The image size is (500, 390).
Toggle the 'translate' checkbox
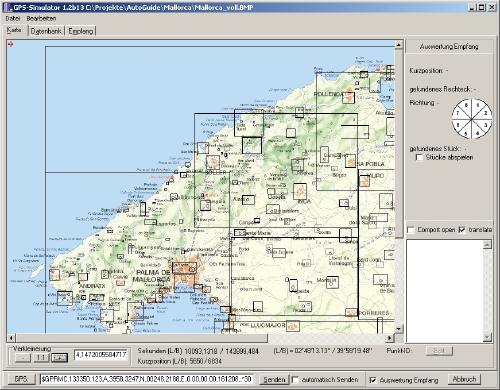(x=462, y=230)
